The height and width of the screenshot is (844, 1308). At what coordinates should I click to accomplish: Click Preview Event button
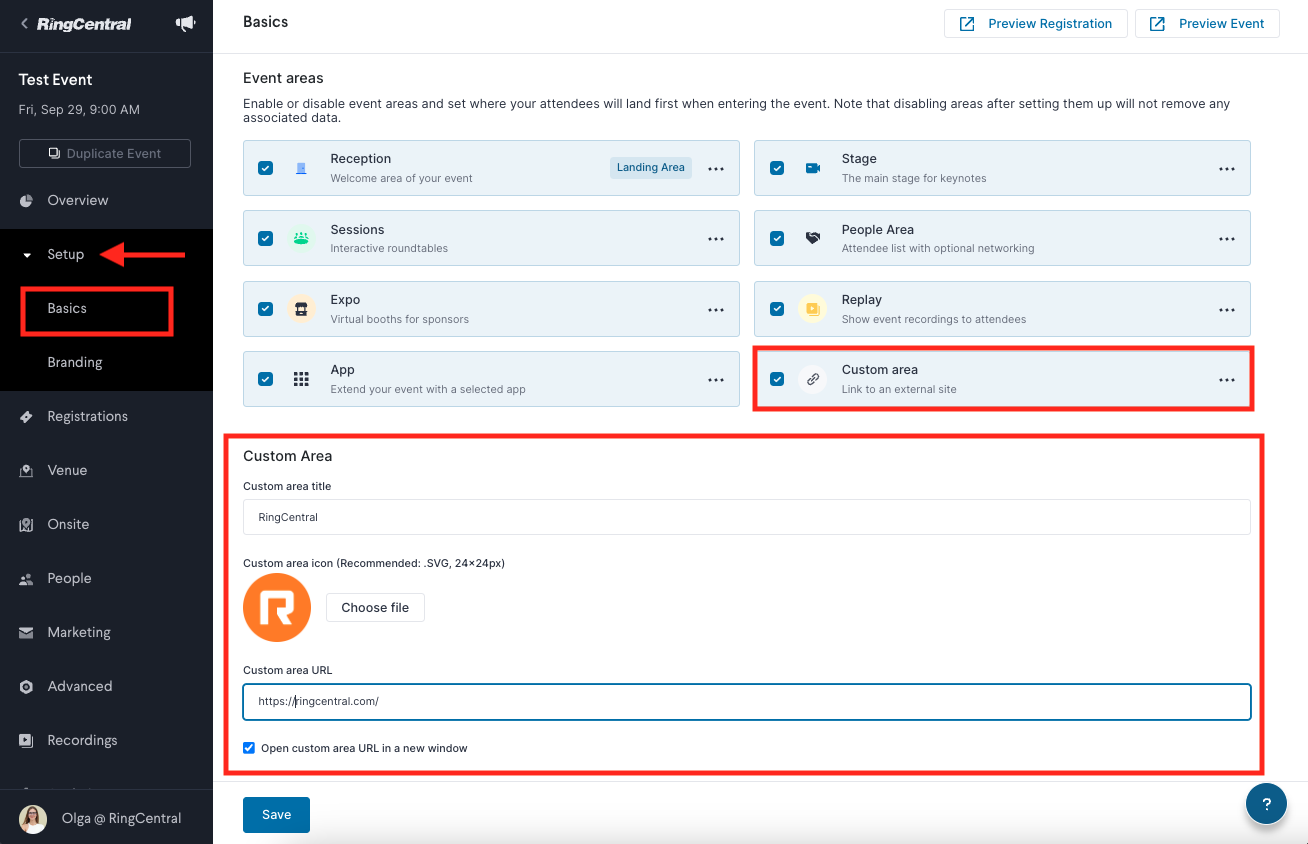click(1207, 24)
